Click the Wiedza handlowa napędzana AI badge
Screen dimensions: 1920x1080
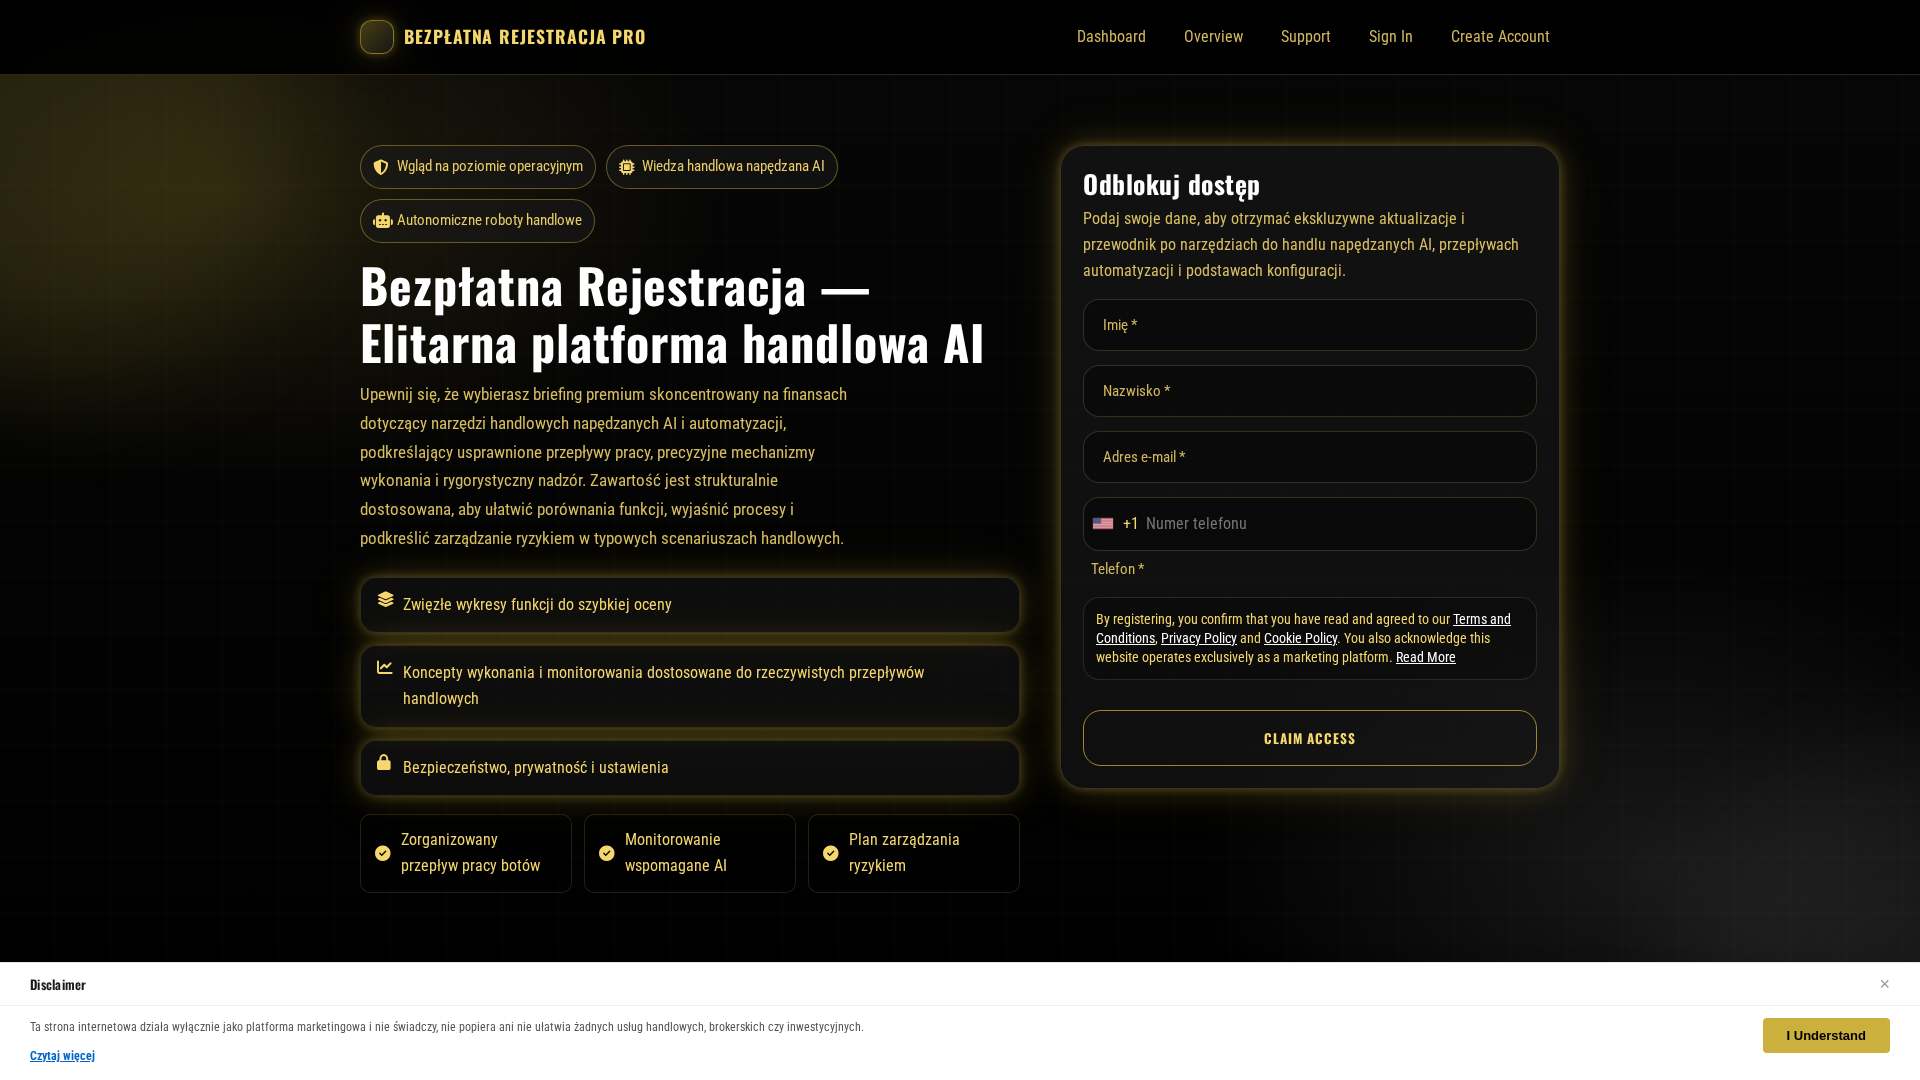(x=722, y=167)
